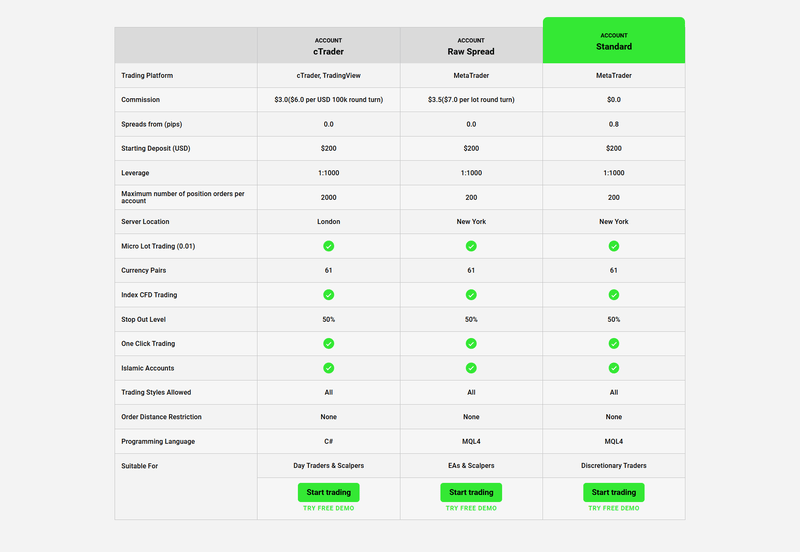Image resolution: width=800 pixels, height=552 pixels.
Task: Click the Starting Deposit (USD) label
Action: [156, 148]
